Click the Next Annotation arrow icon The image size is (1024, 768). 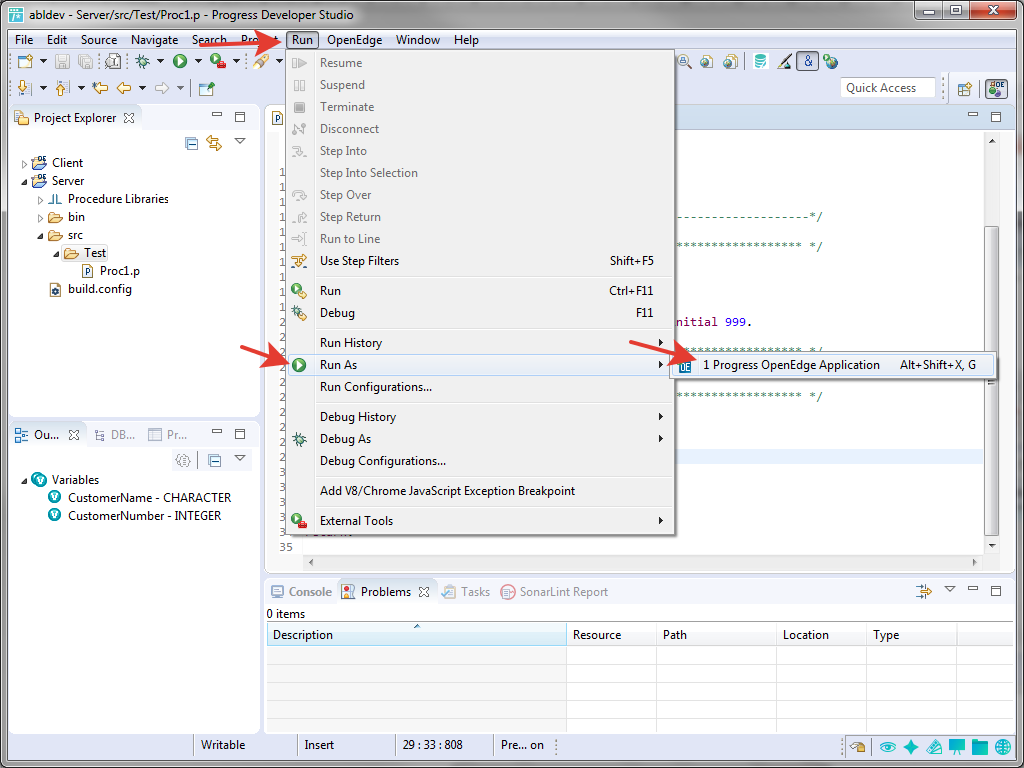pos(25,88)
